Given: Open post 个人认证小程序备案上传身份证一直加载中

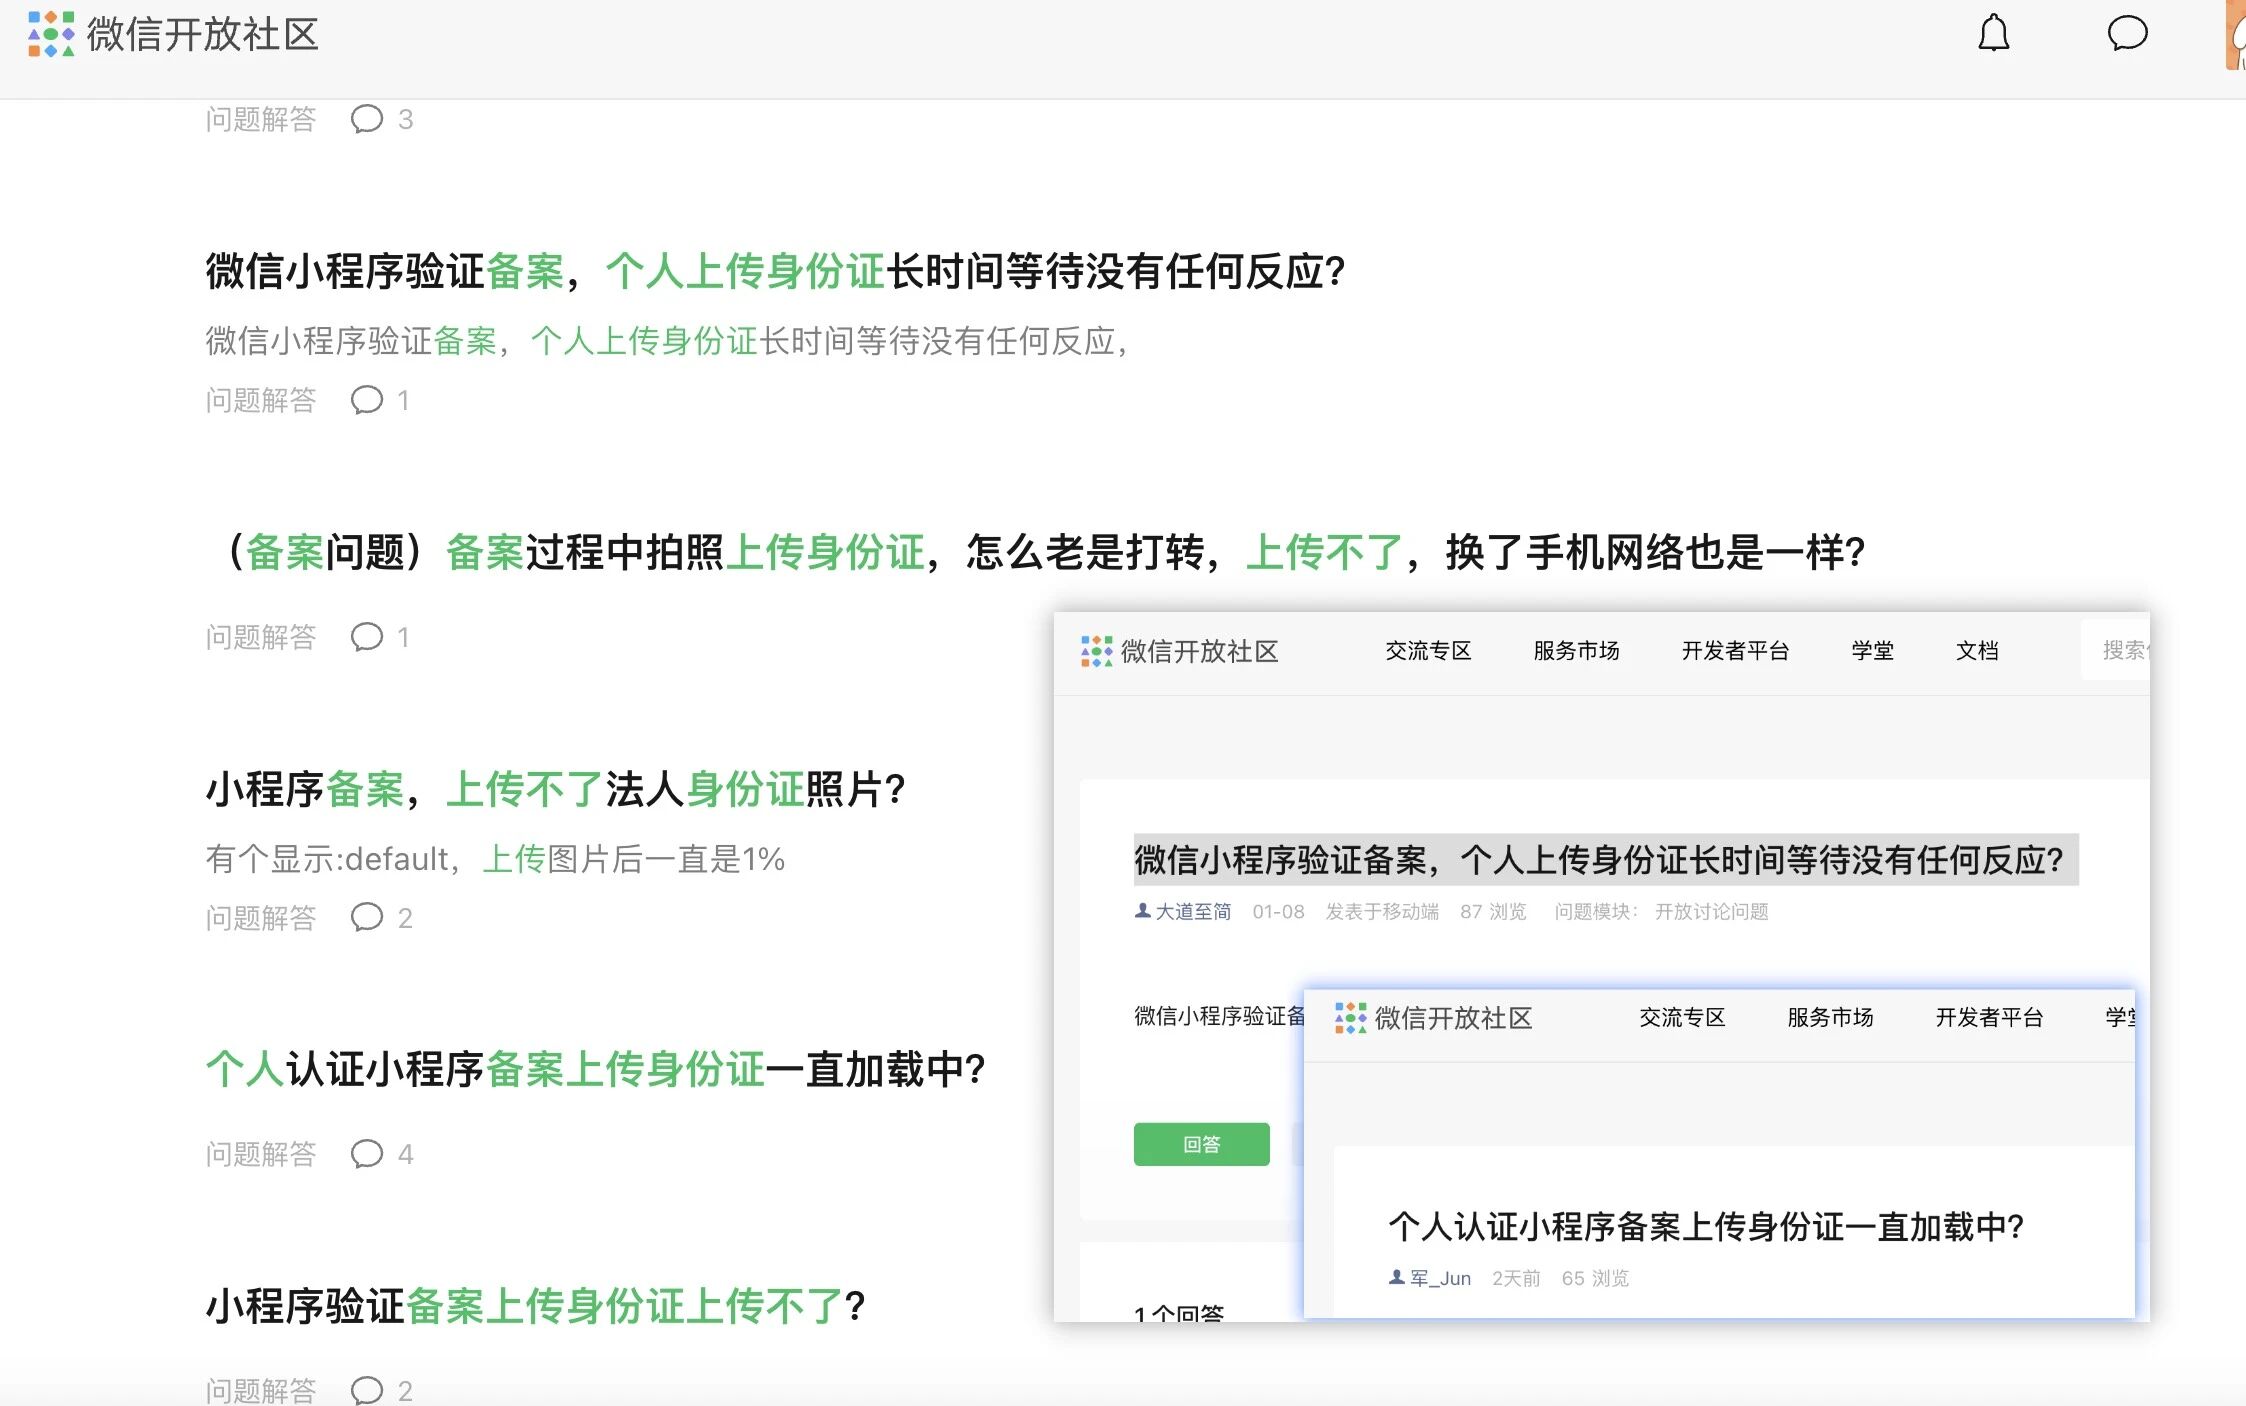Looking at the screenshot, I should 595,1070.
